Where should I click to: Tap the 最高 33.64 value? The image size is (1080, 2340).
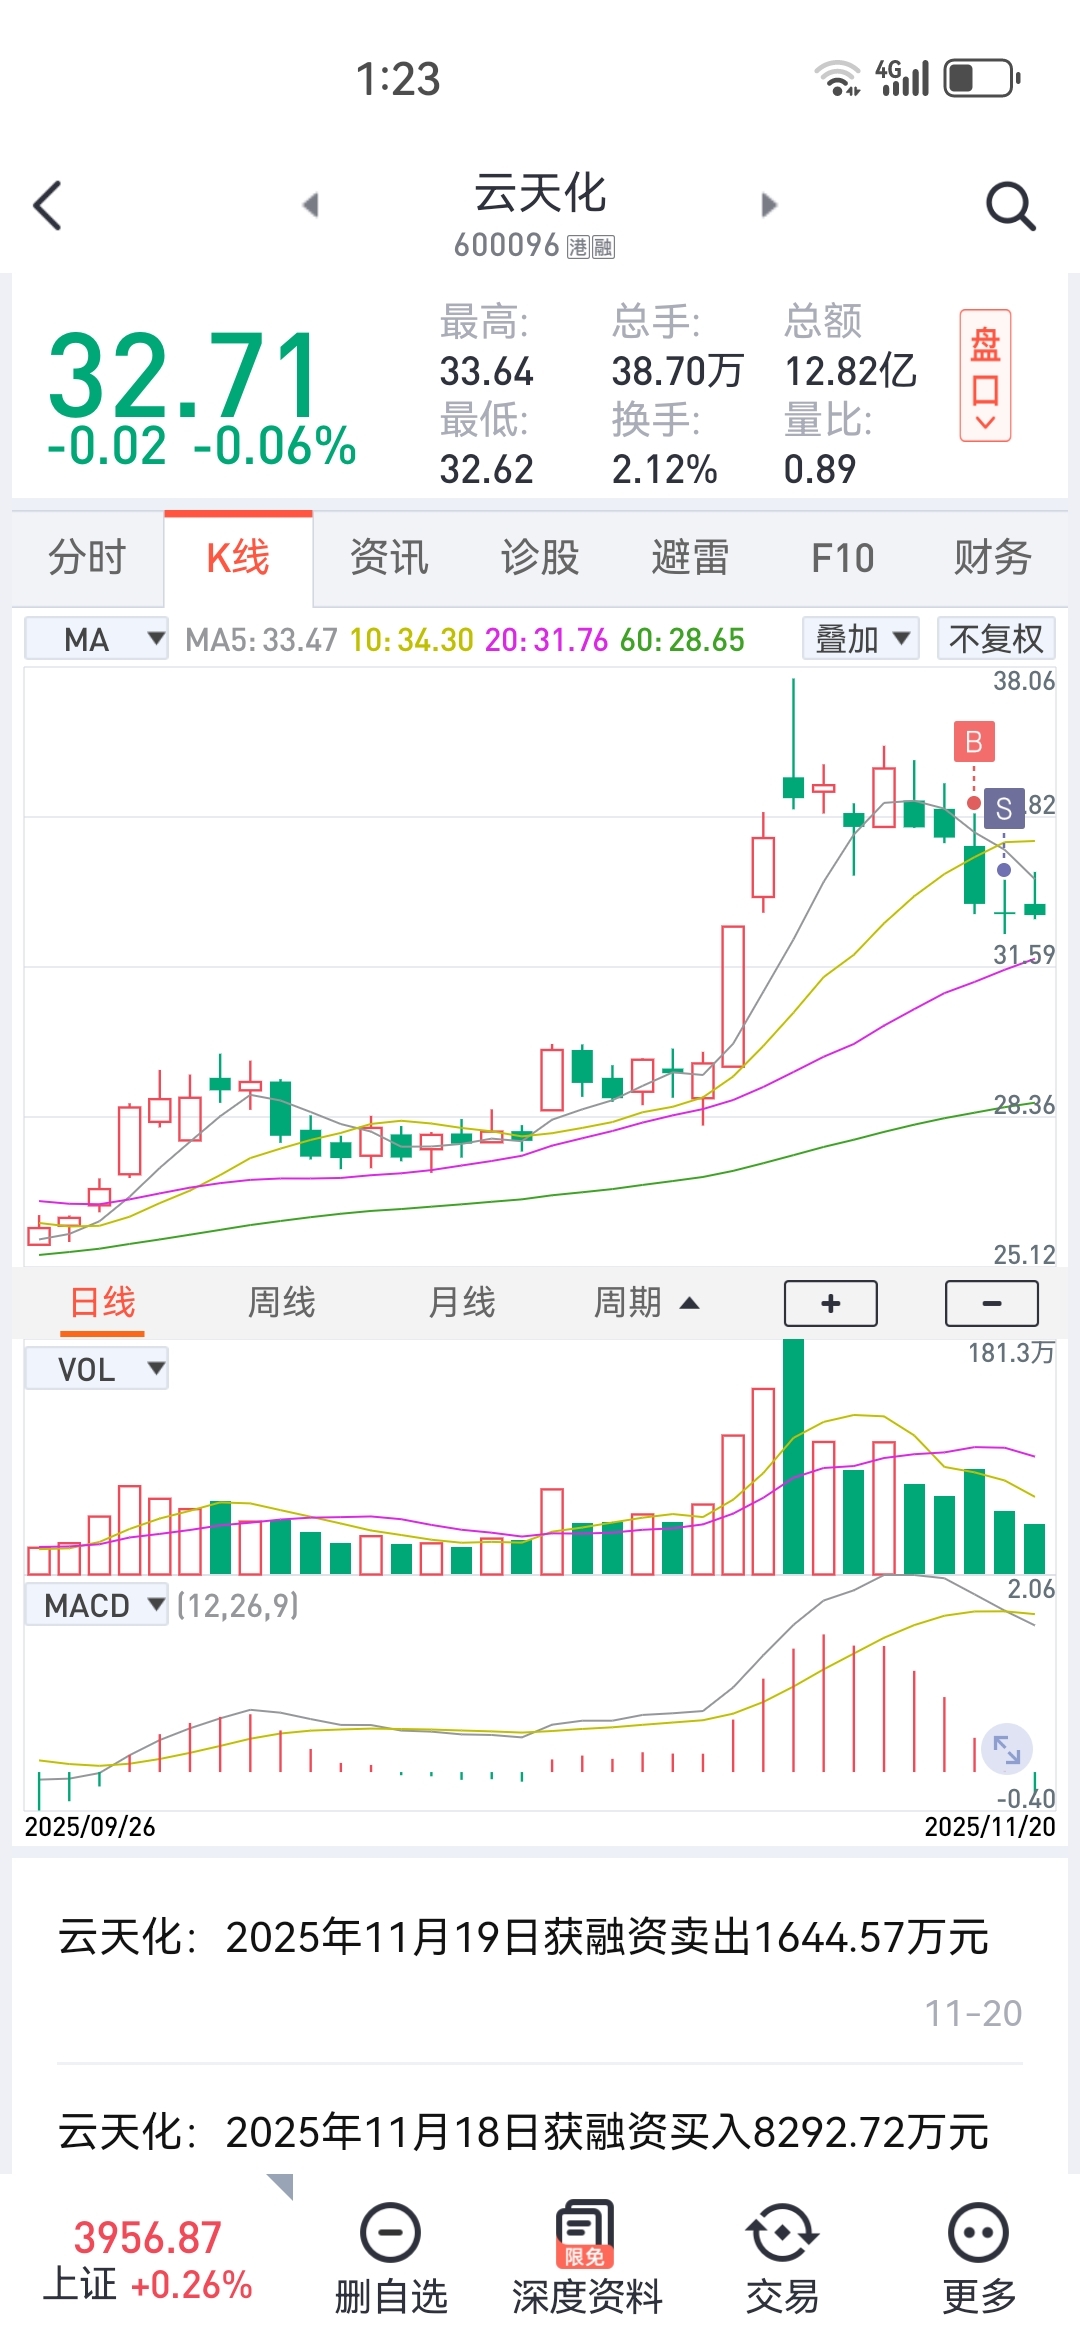coord(487,371)
